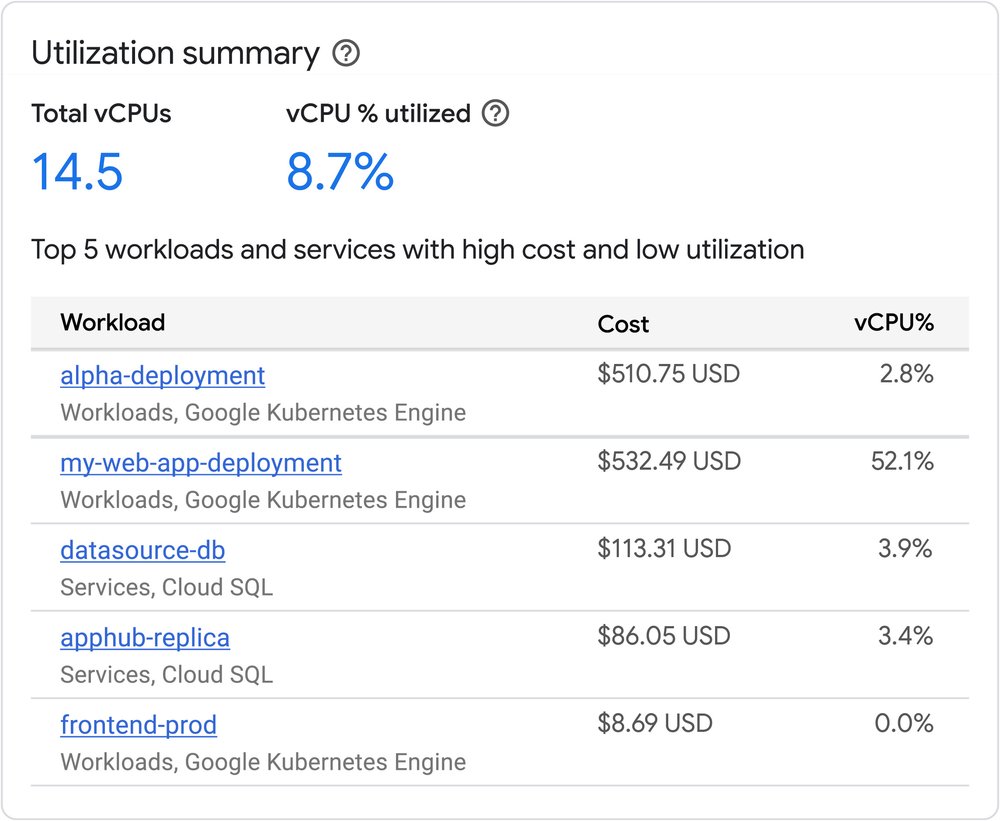Viewport: 1000px width, 821px height.
Task: Click the $8.69 USD cost cell
Action: [x=655, y=723]
